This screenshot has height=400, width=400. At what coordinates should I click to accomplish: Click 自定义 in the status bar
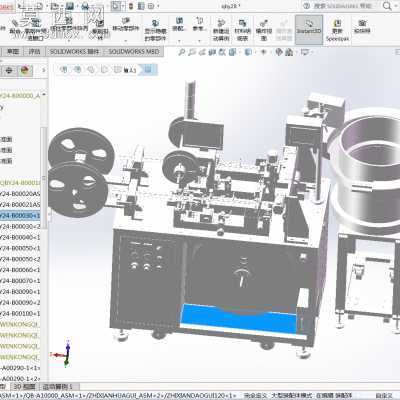pos(385,396)
